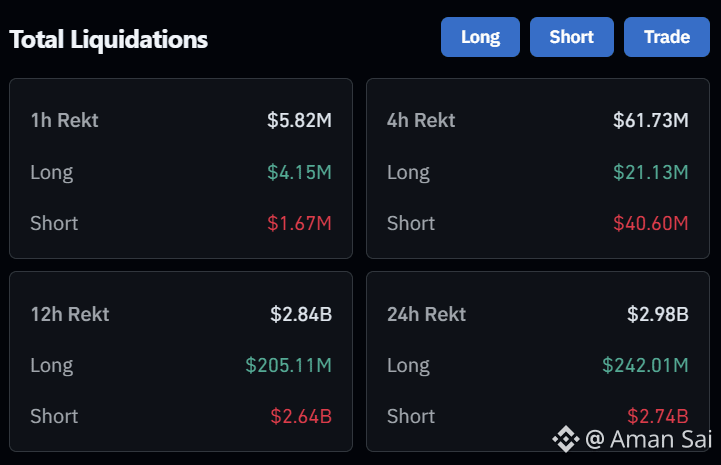Click the red $40.60M short amount
This screenshot has width=721, height=465.
(651, 224)
